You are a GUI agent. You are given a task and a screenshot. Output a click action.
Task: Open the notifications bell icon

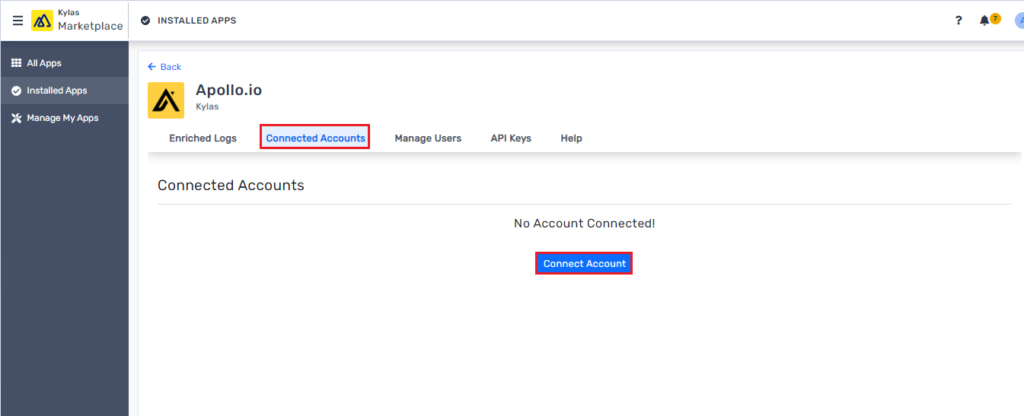coord(984,20)
